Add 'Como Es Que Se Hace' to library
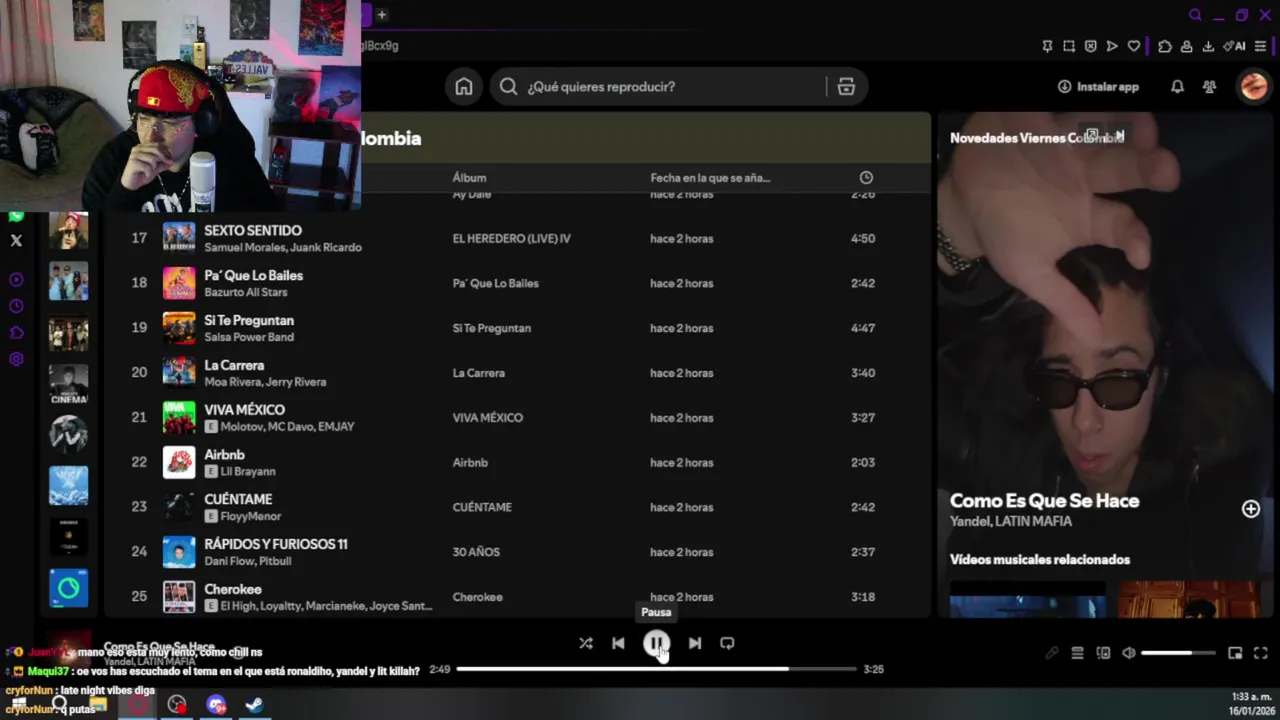The width and height of the screenshot is (1280, 720). [1251, 509]
